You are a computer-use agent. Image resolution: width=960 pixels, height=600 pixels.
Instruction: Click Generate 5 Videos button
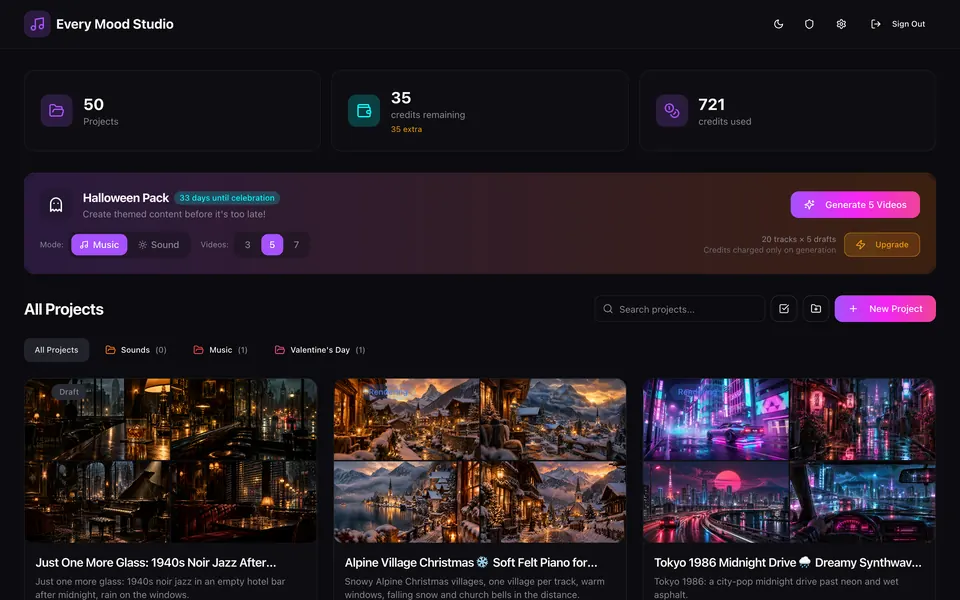point(855,204)
